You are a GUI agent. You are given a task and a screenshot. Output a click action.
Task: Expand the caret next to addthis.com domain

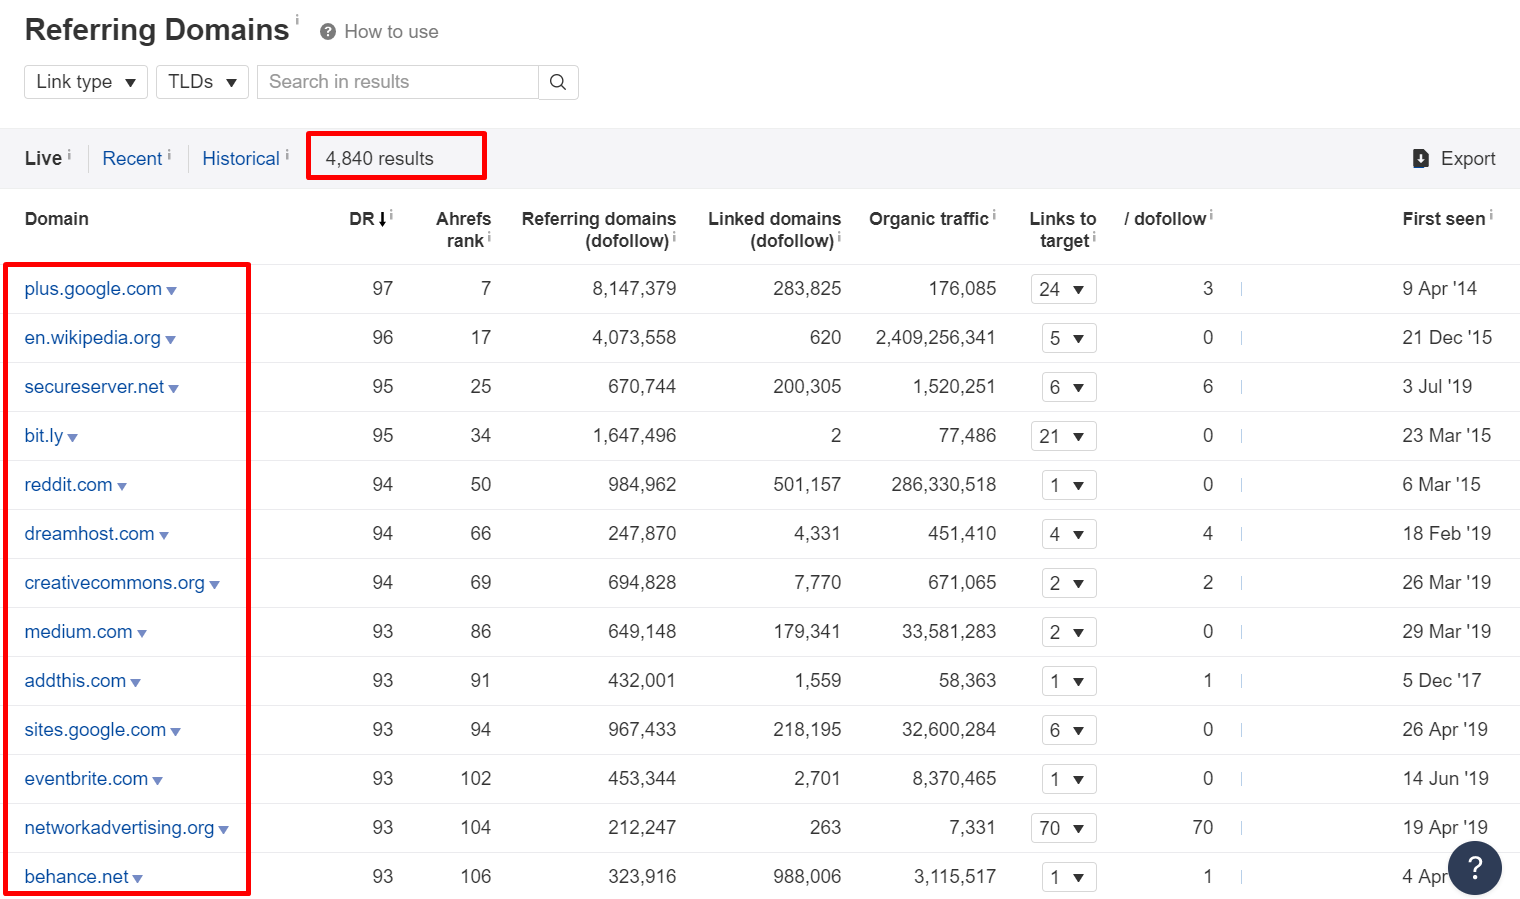pos(136,683)
